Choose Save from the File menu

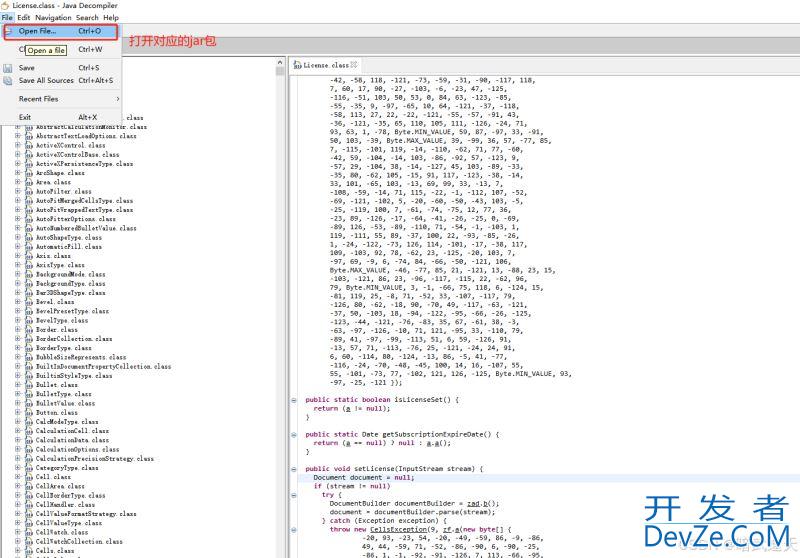click(x=61, y=68)
